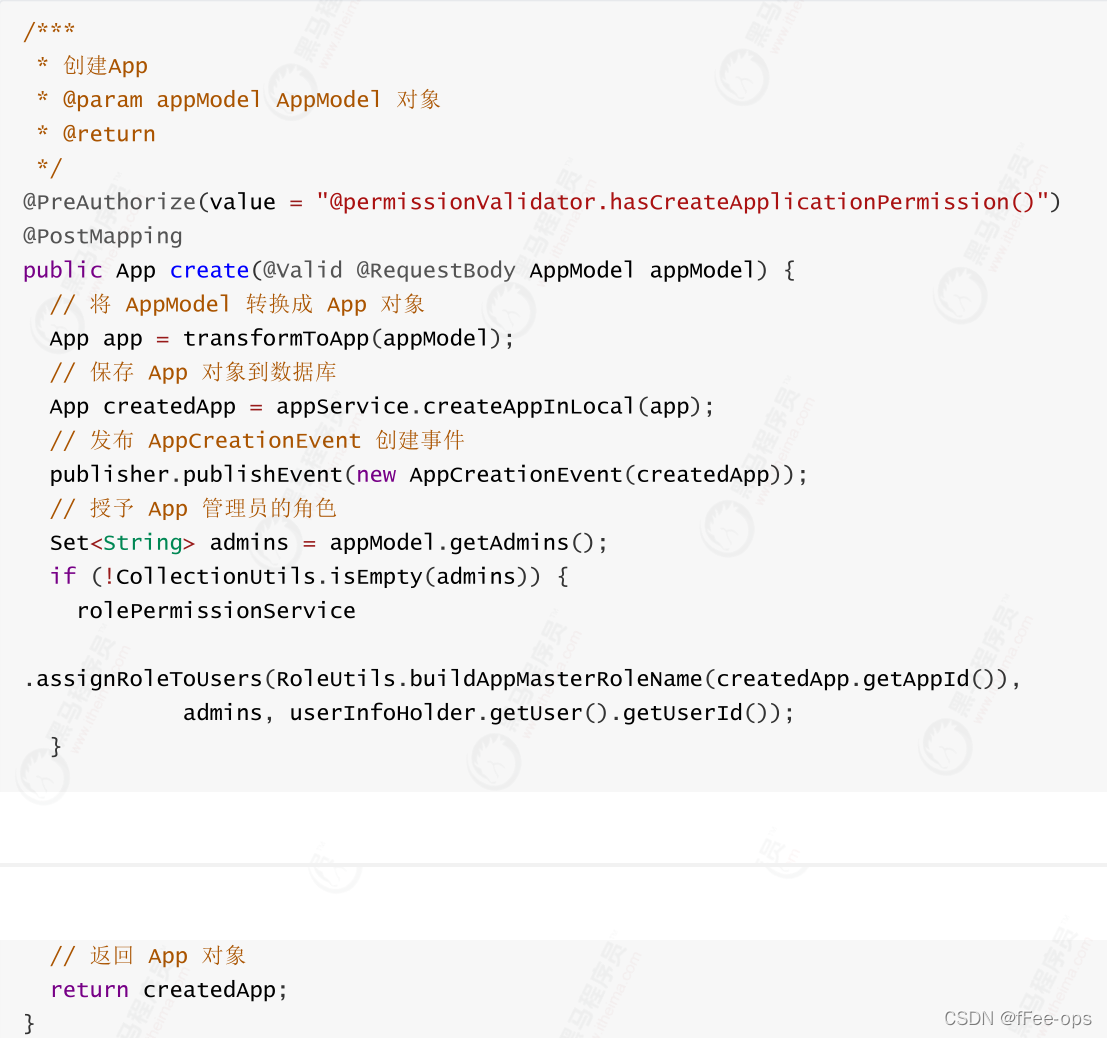Click the '@return' javadoc tag
Screen dimensions: 1107x1038
[x=109, y=133]
